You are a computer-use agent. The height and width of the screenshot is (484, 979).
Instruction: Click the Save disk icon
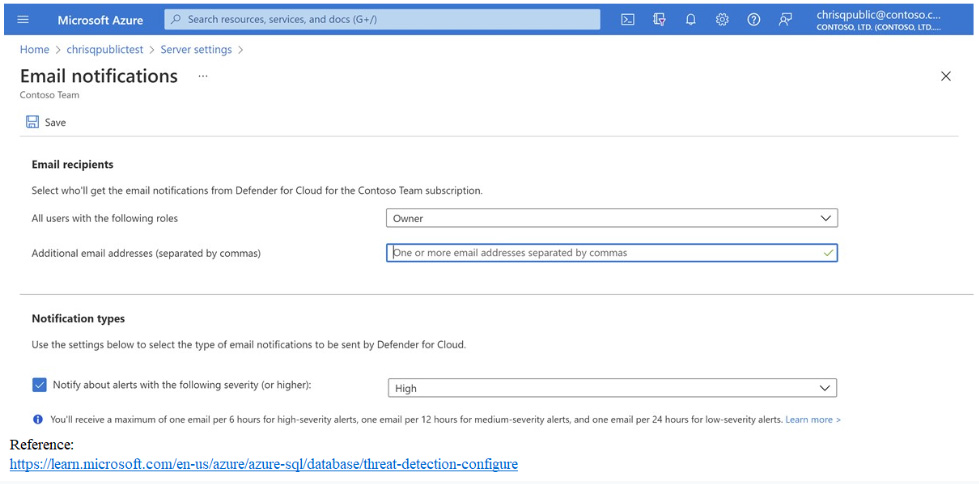(x=32, y=122)
